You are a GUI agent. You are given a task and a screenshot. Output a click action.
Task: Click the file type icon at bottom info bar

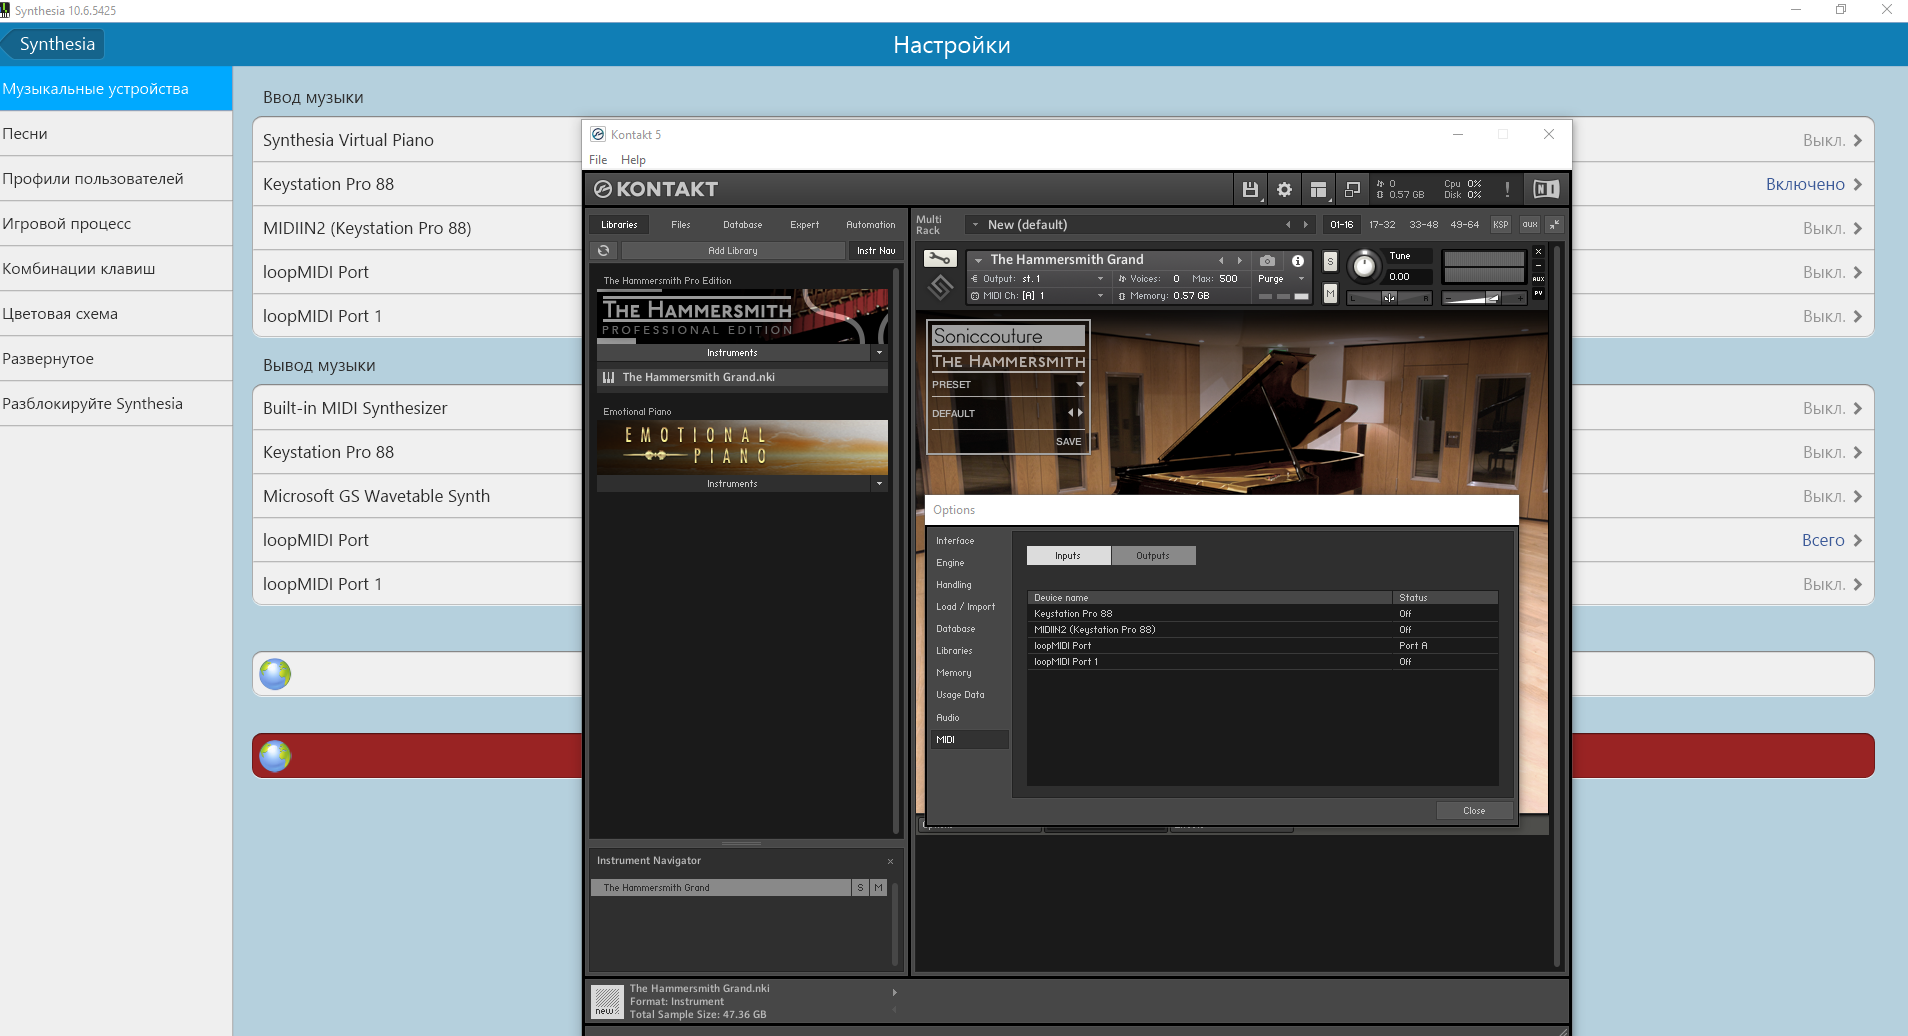606,1001
